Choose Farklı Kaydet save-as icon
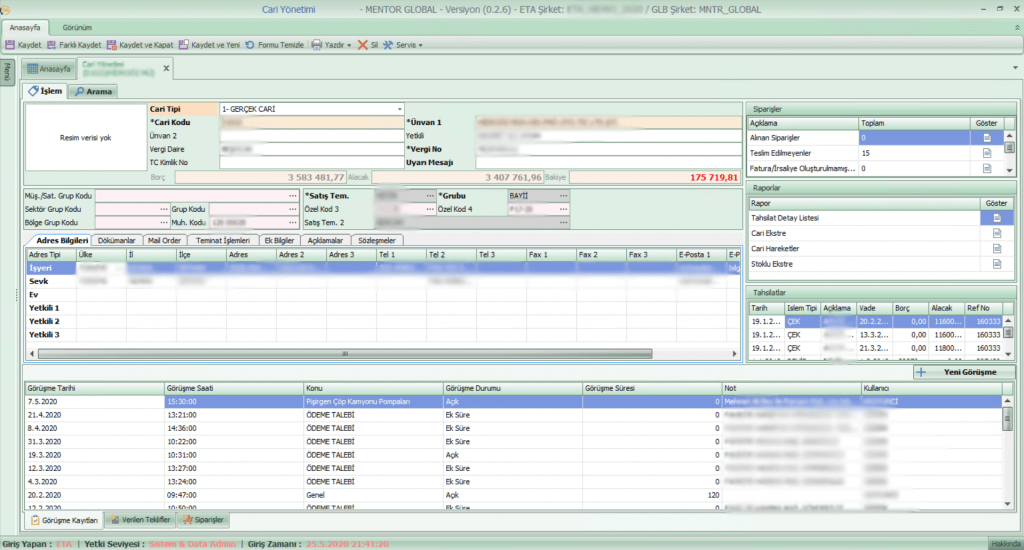1024x550 pixels. (52, 45)
